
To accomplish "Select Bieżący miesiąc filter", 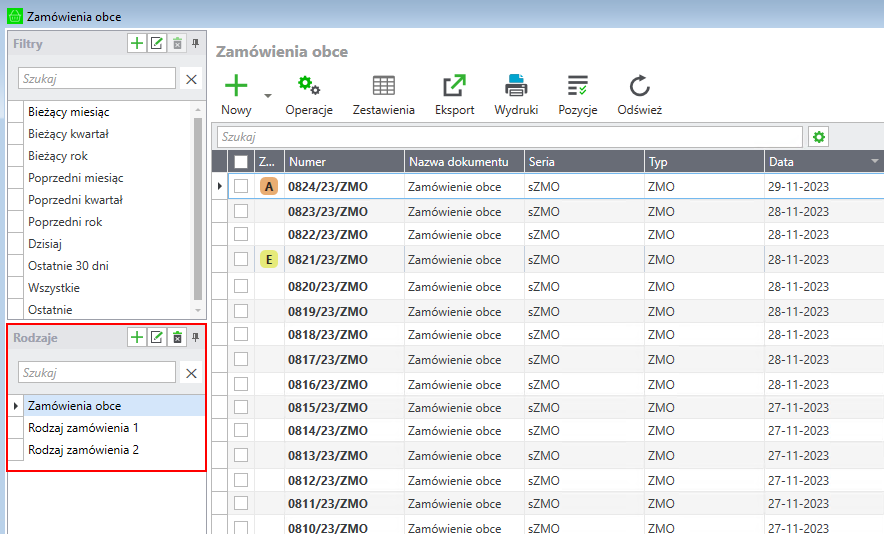I will (69, 112).
